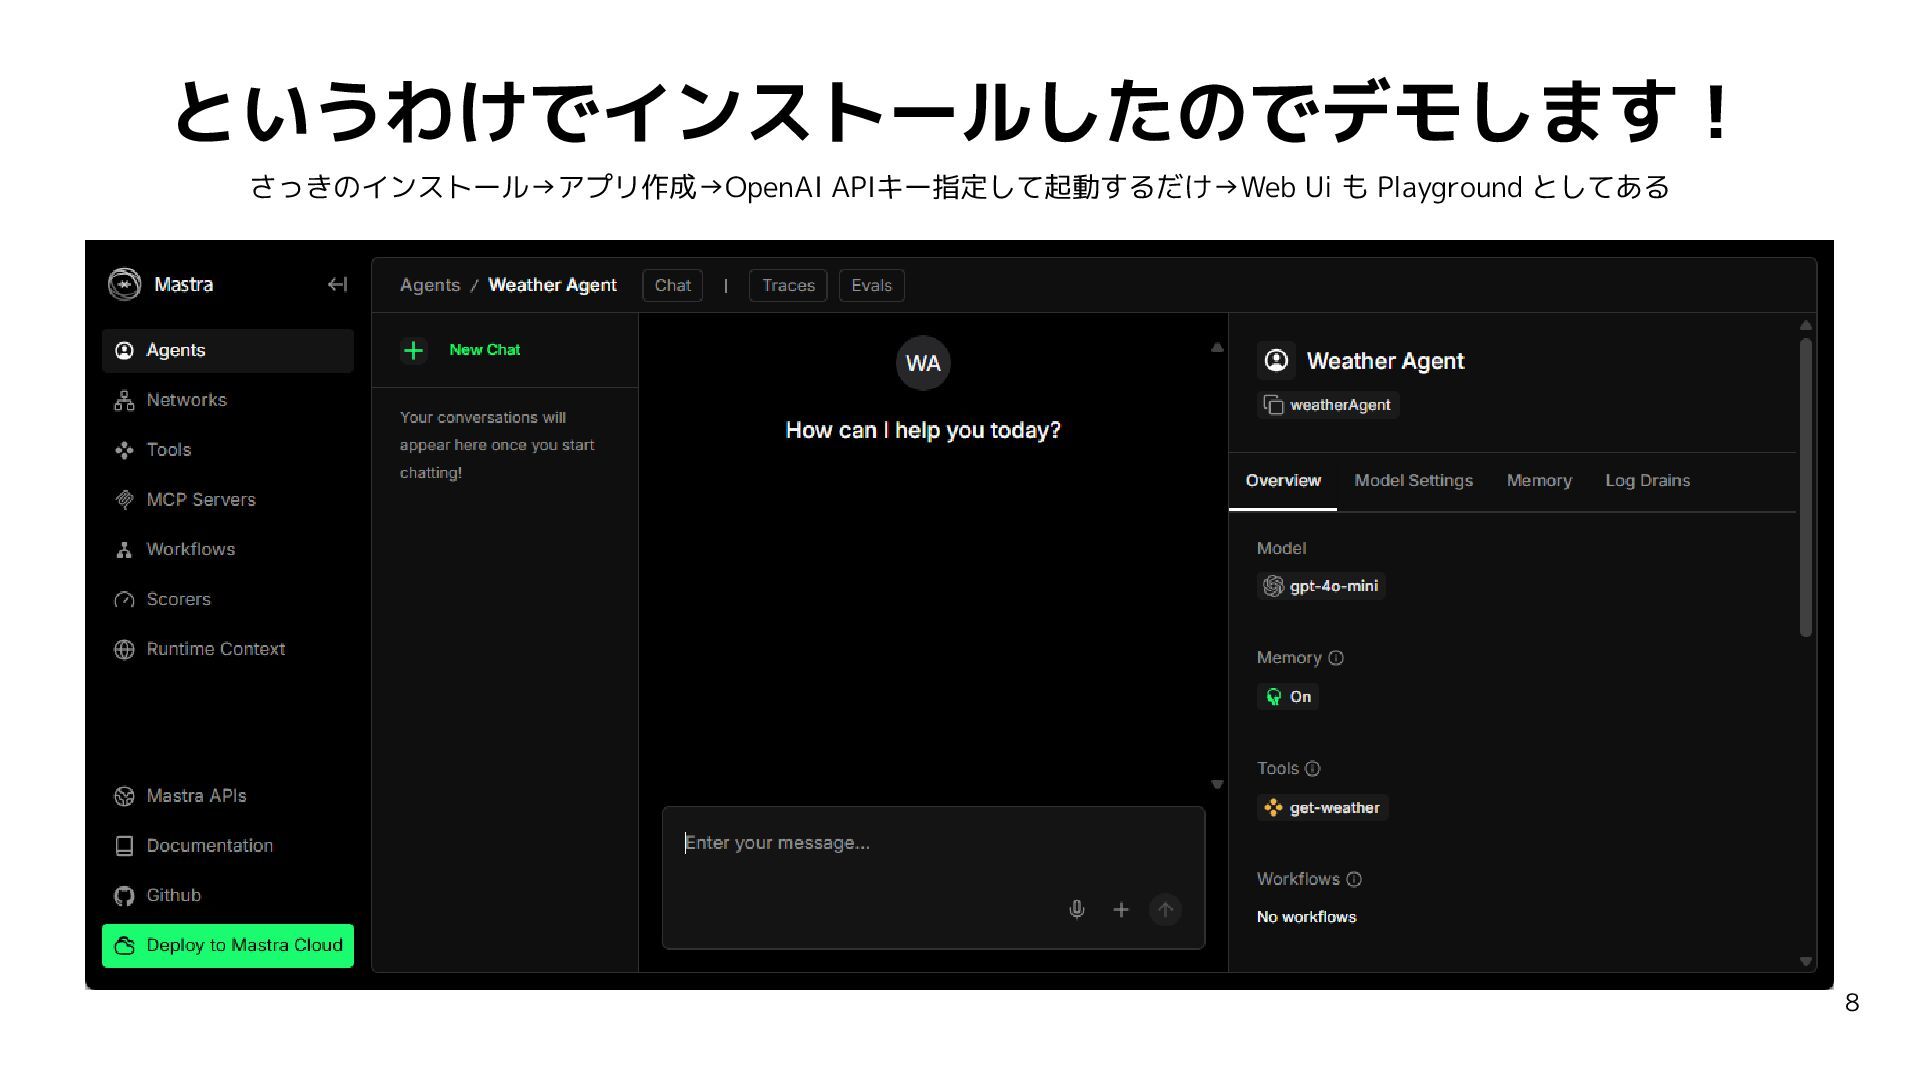Image resolution: width=1920 pixels, height=1080 pixels.
Task: Click right panel scroll up arrow
Action: pyautogui.click(x=1805, y=326)
